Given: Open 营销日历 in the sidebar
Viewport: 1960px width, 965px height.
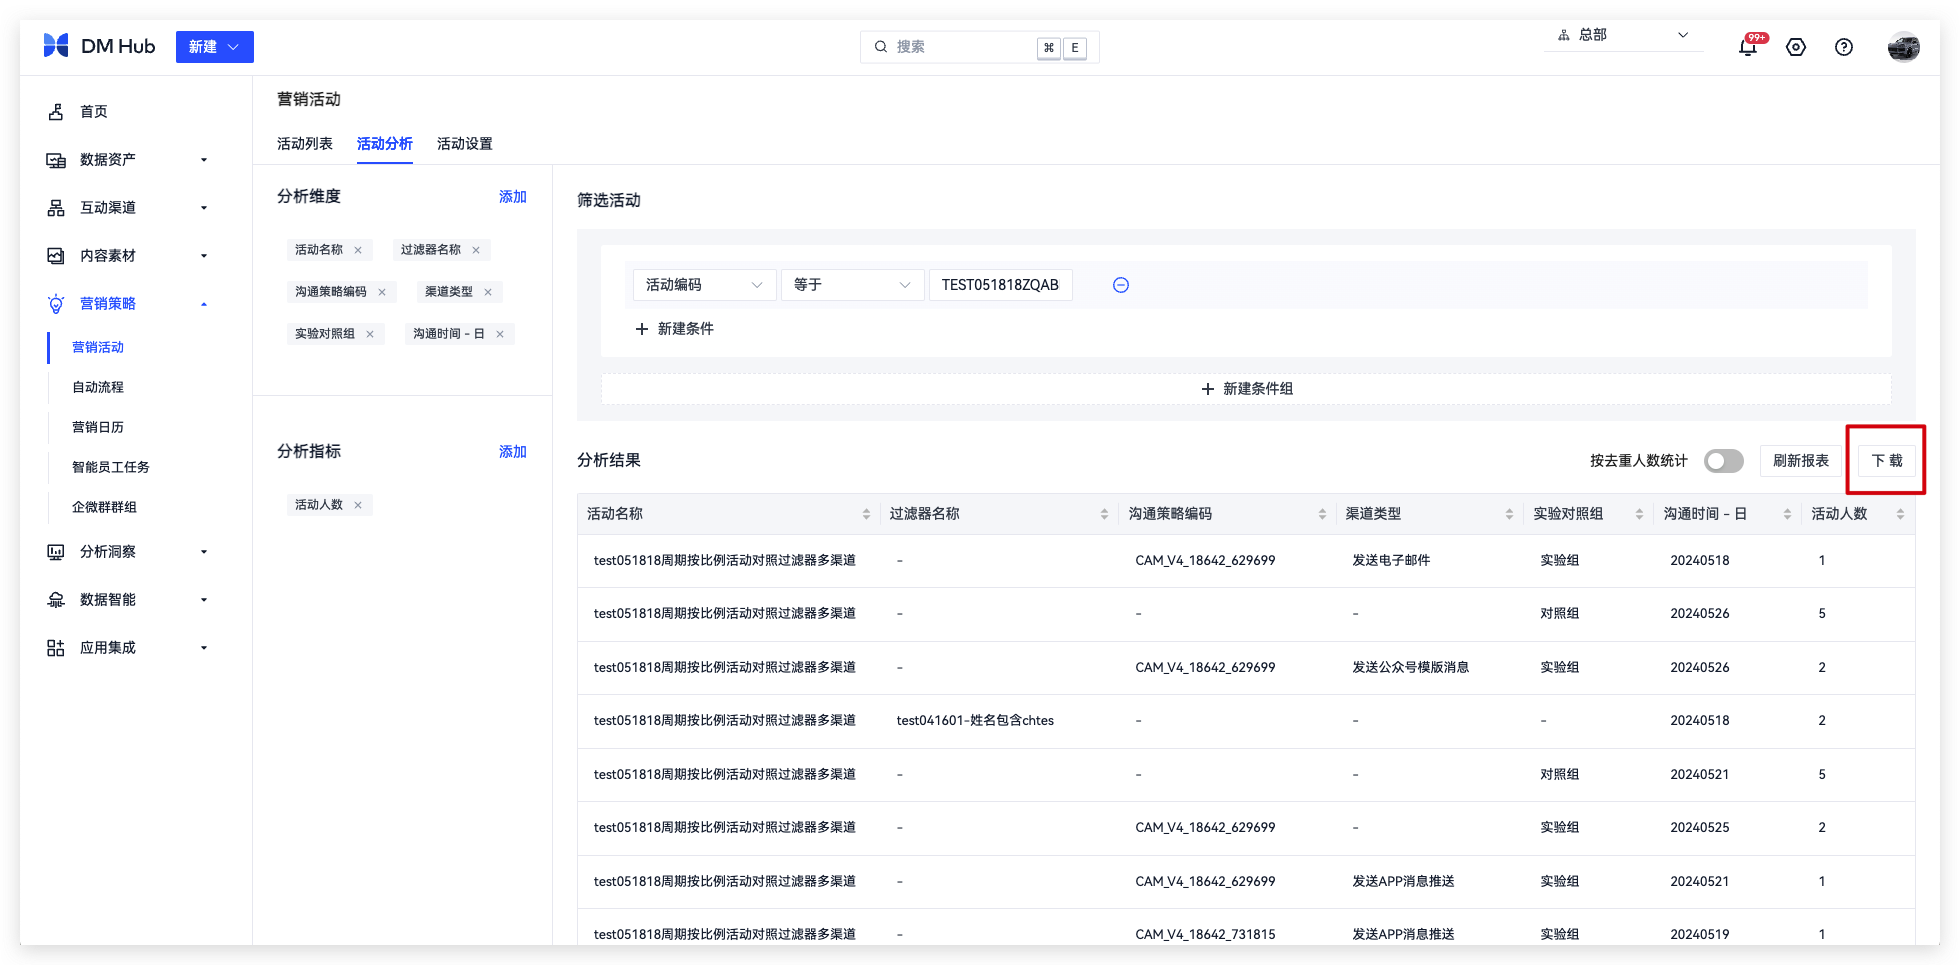Looking at the screenshot, I should (98, 427).
